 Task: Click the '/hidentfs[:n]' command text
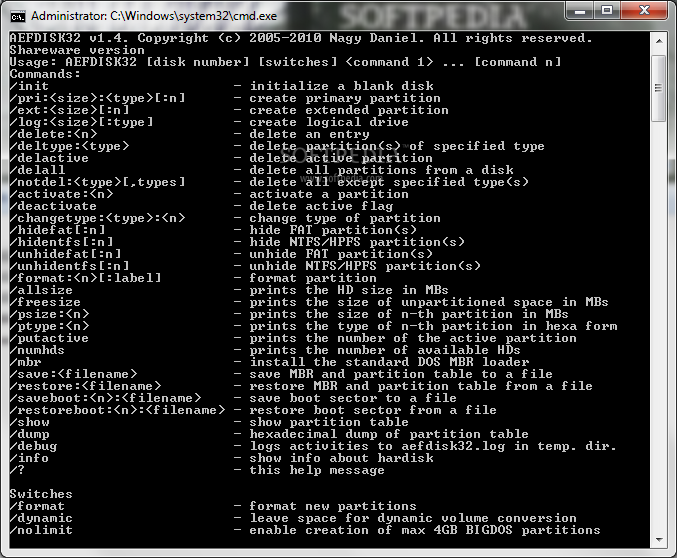[61, 242]
